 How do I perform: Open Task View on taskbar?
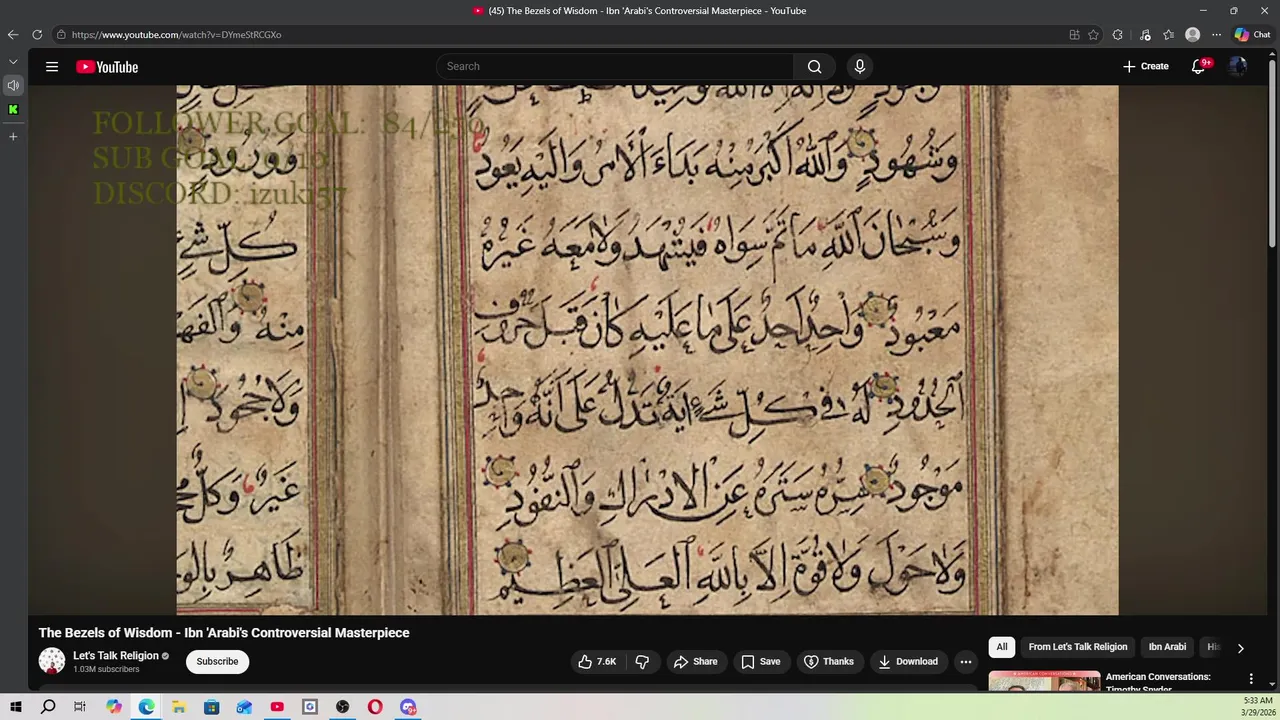[80, 707]
